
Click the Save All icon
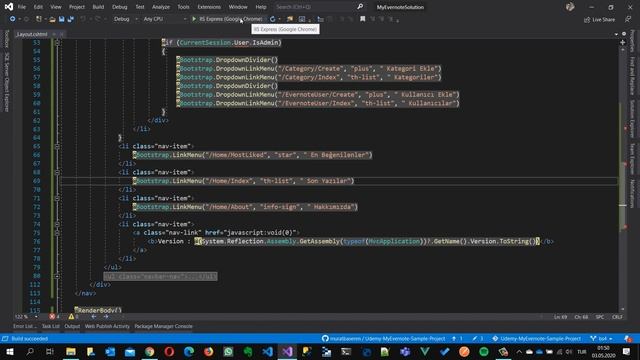coord(70,19)
